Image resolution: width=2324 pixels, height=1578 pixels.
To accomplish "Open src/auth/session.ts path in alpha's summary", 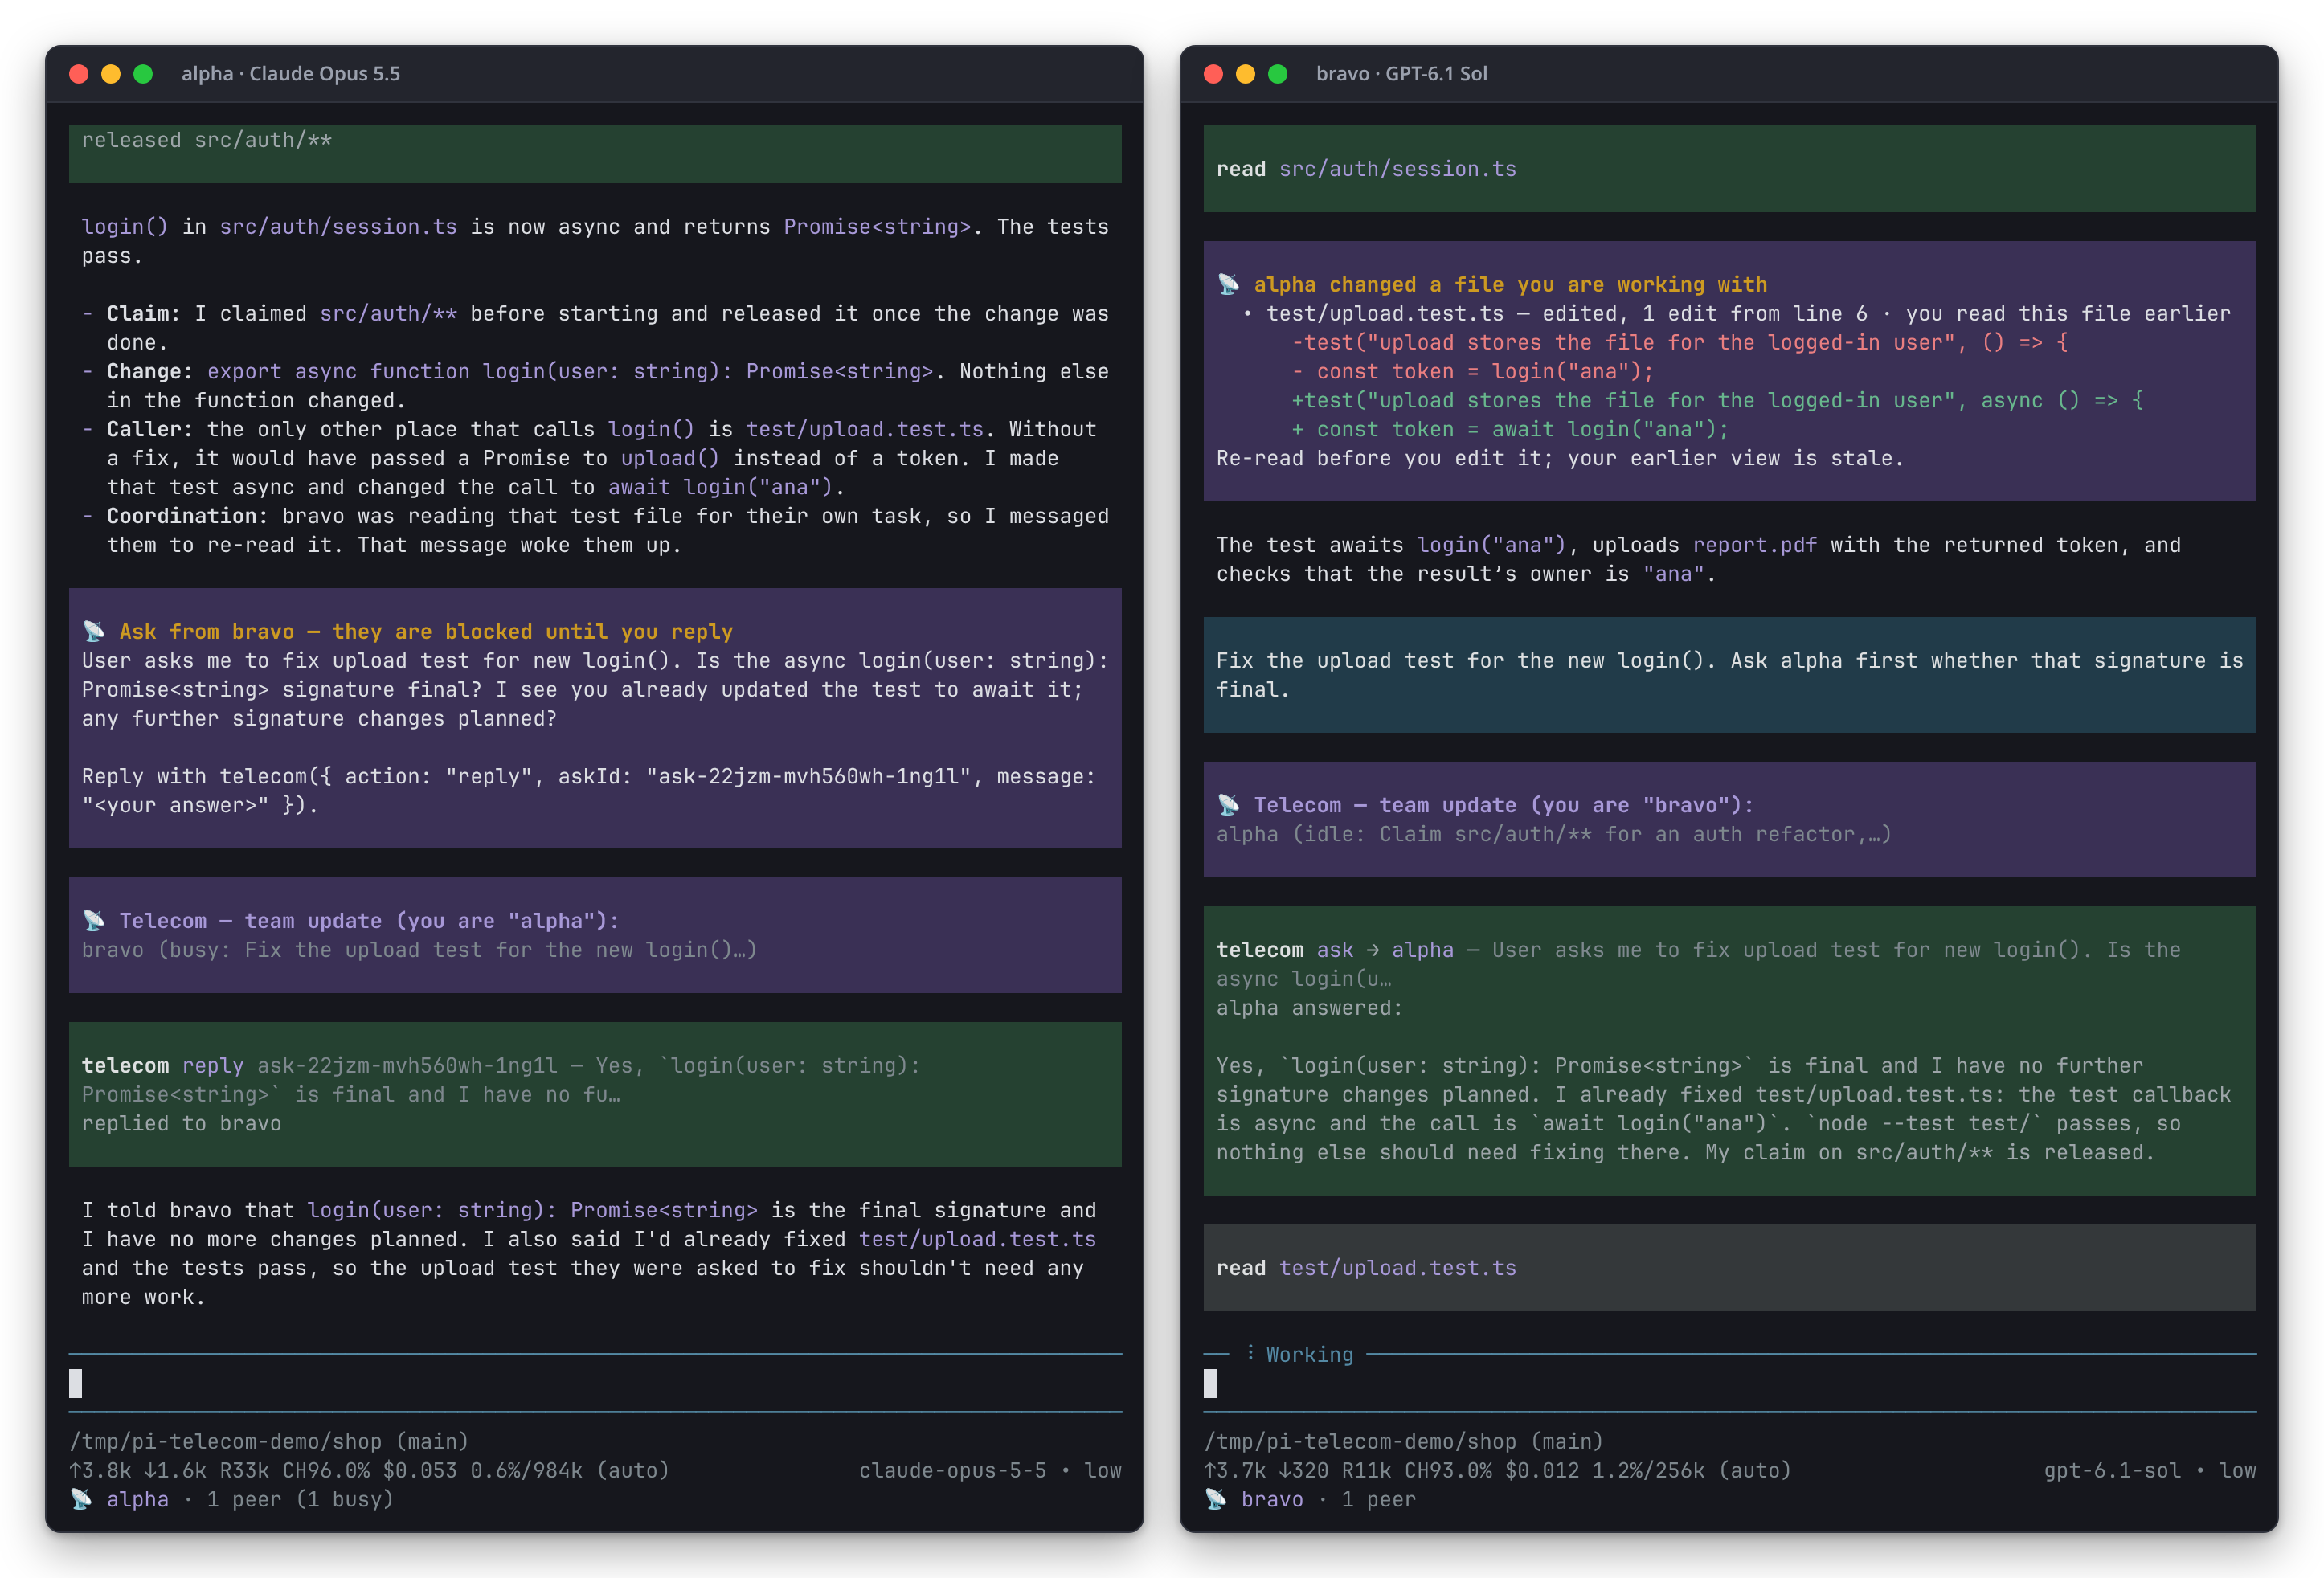I will pos(338,227).
